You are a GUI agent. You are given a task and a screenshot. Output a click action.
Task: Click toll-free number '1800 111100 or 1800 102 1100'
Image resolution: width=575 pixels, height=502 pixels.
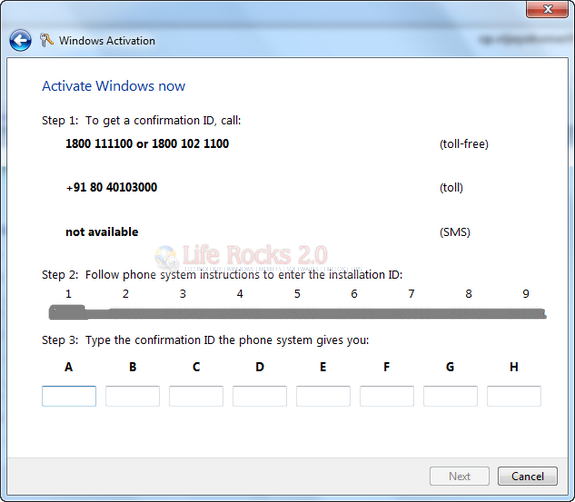click(147, 144)
